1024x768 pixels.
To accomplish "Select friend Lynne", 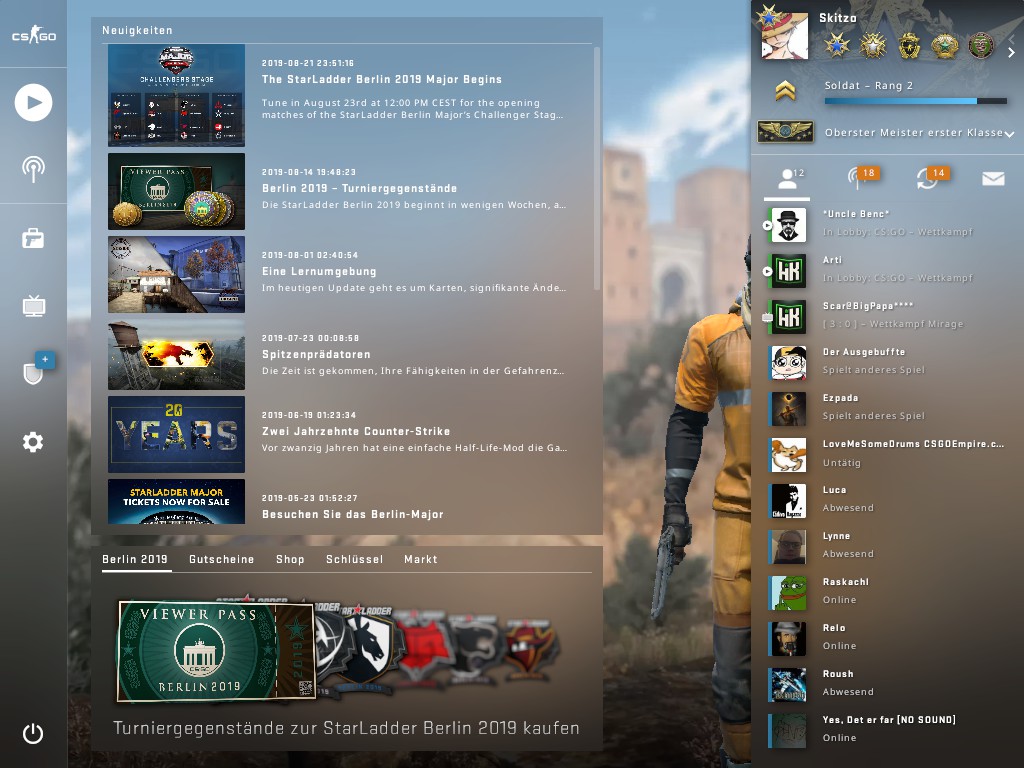I will (x=888, y=547).
